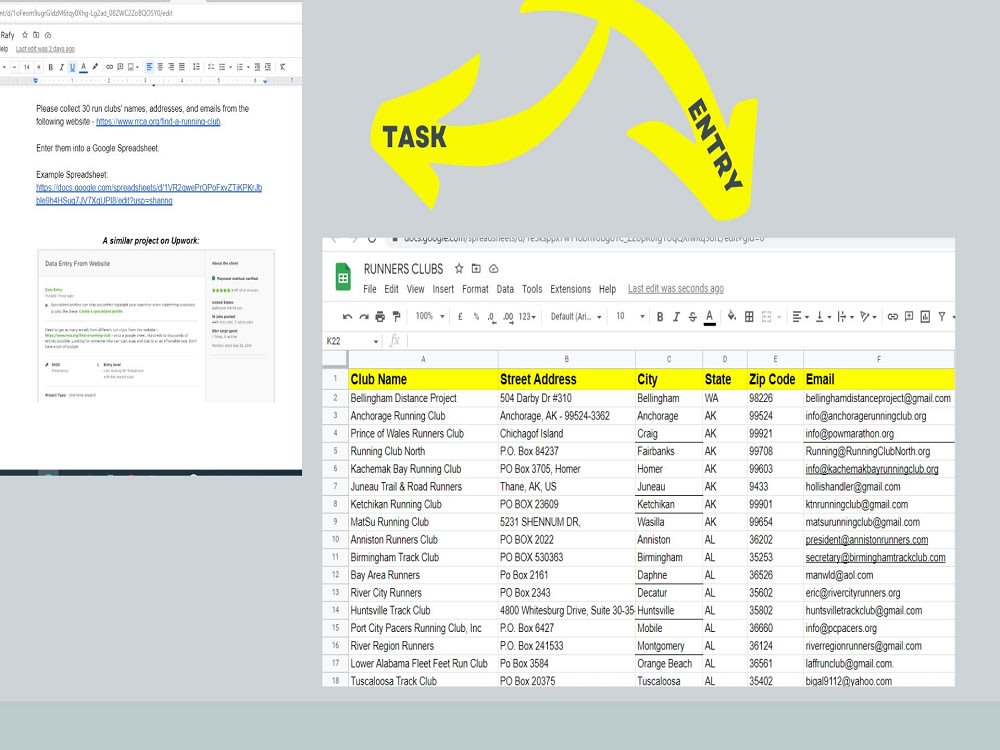Open the Edit menu in Sheets
The height and width of the screenshot is (750, 1000).
tap(391, 289)
